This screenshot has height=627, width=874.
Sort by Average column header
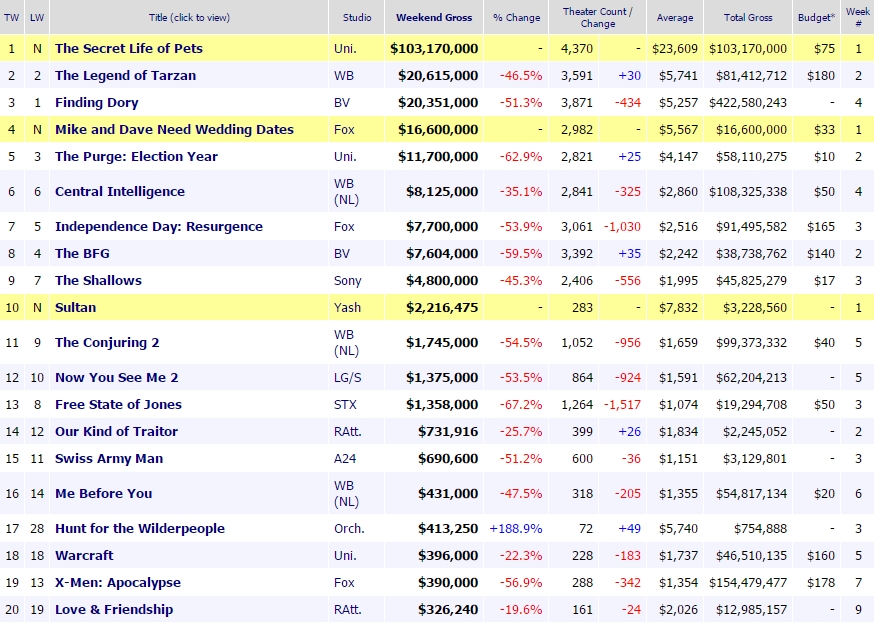click(x=674, y=18)
